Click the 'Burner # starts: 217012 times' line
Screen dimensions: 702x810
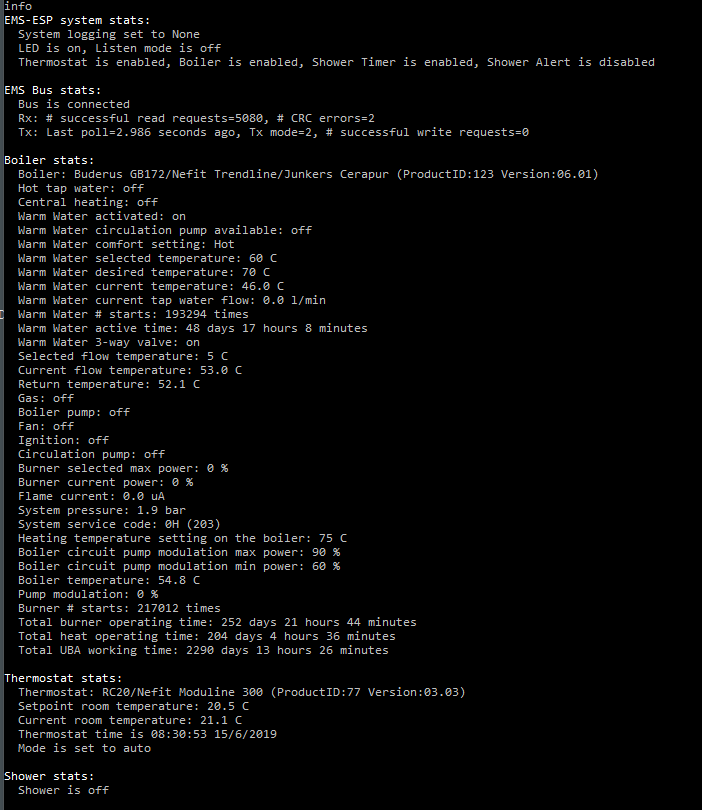[x=119, y=608]
